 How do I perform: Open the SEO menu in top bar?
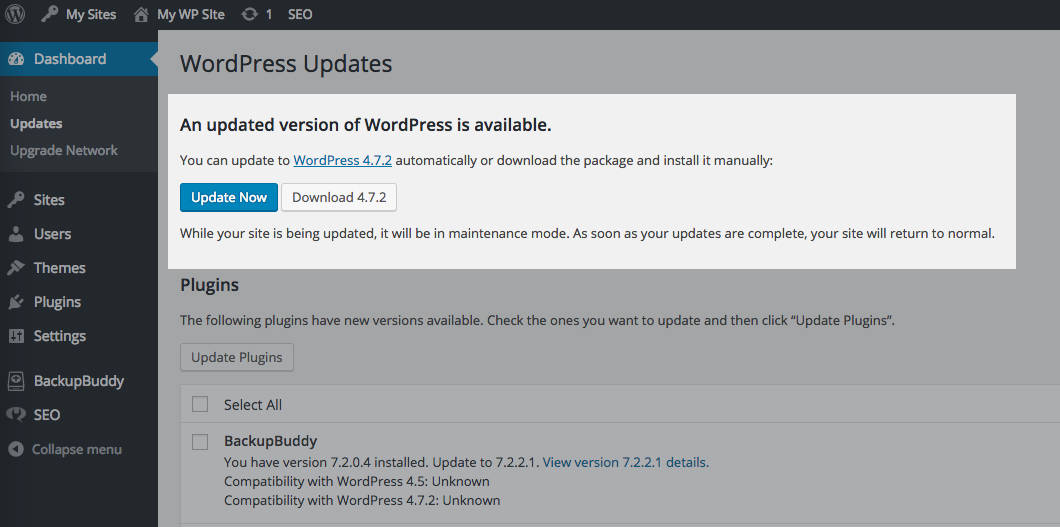[300, 14]
